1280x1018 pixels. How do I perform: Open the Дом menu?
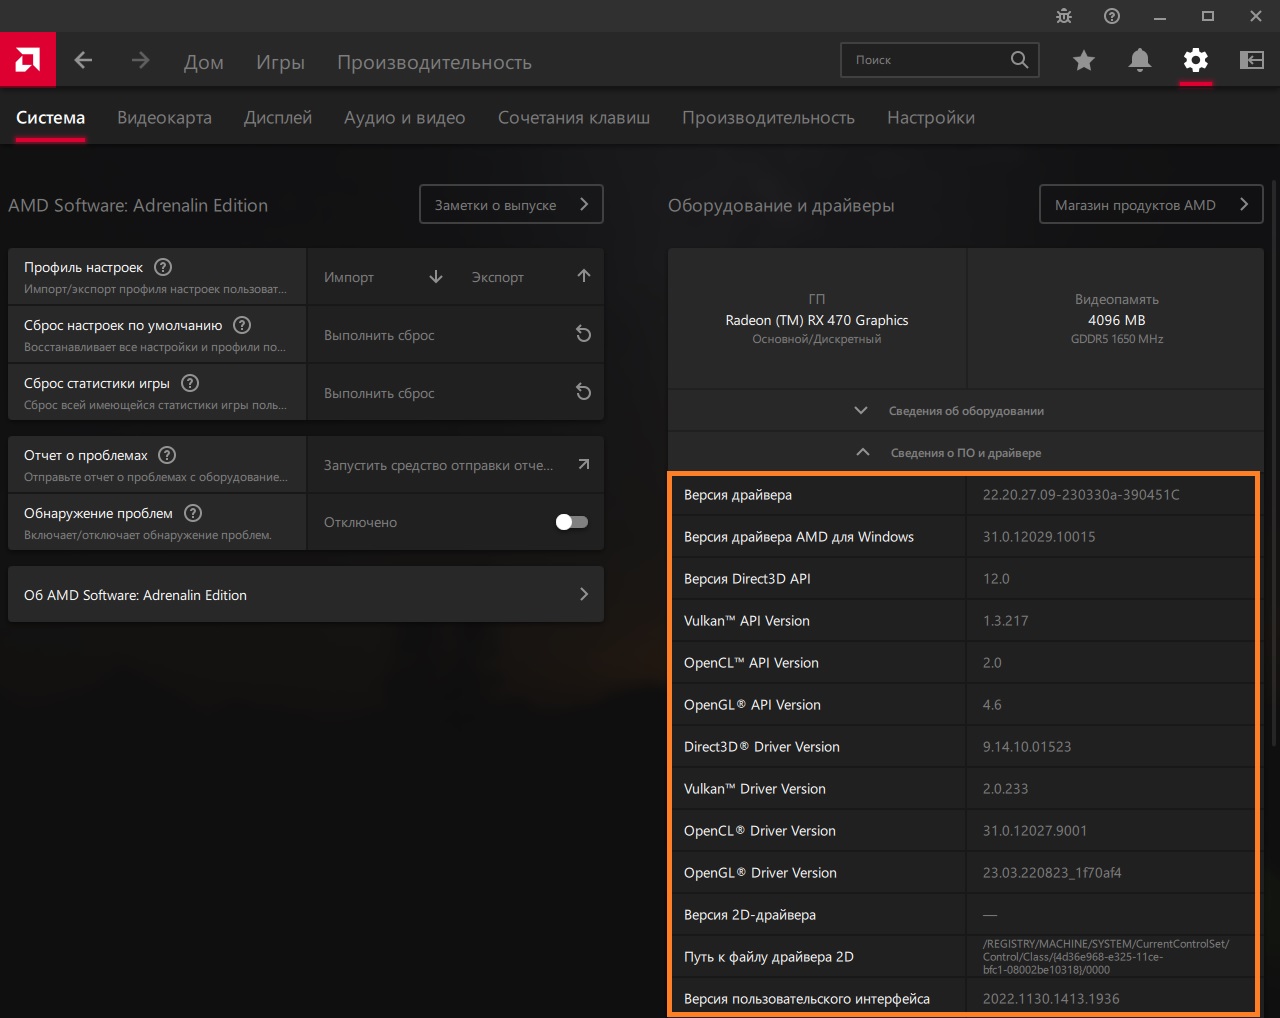[x=204, y=62]
